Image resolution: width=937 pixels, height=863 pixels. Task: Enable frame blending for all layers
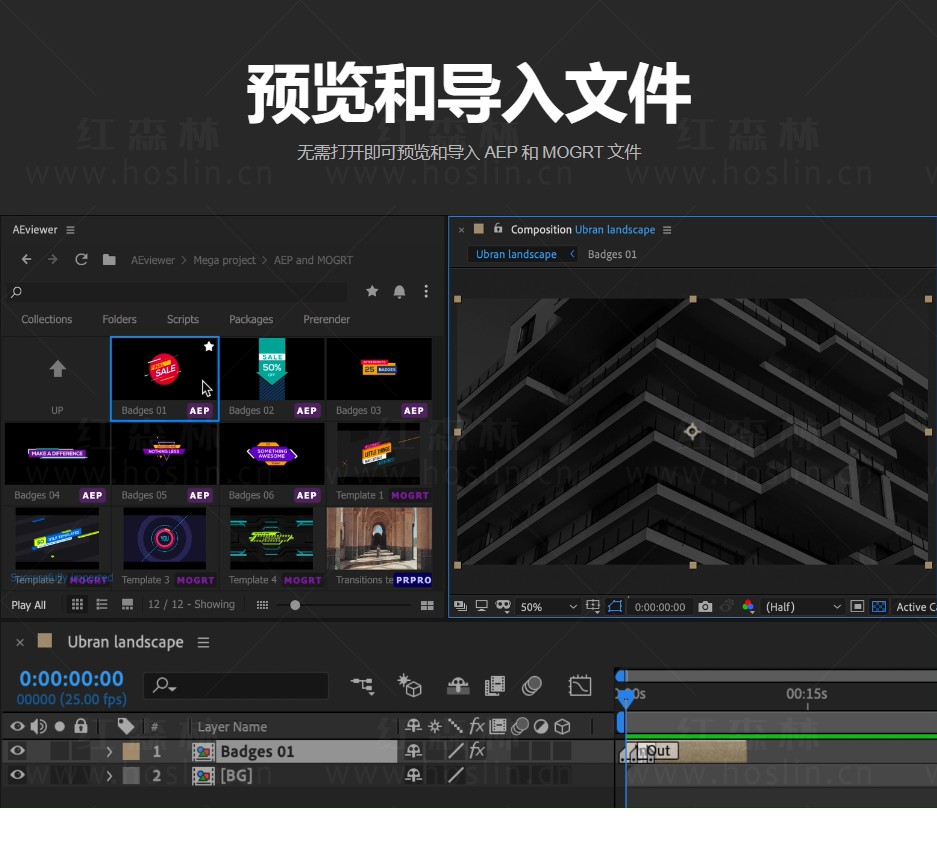495,685
